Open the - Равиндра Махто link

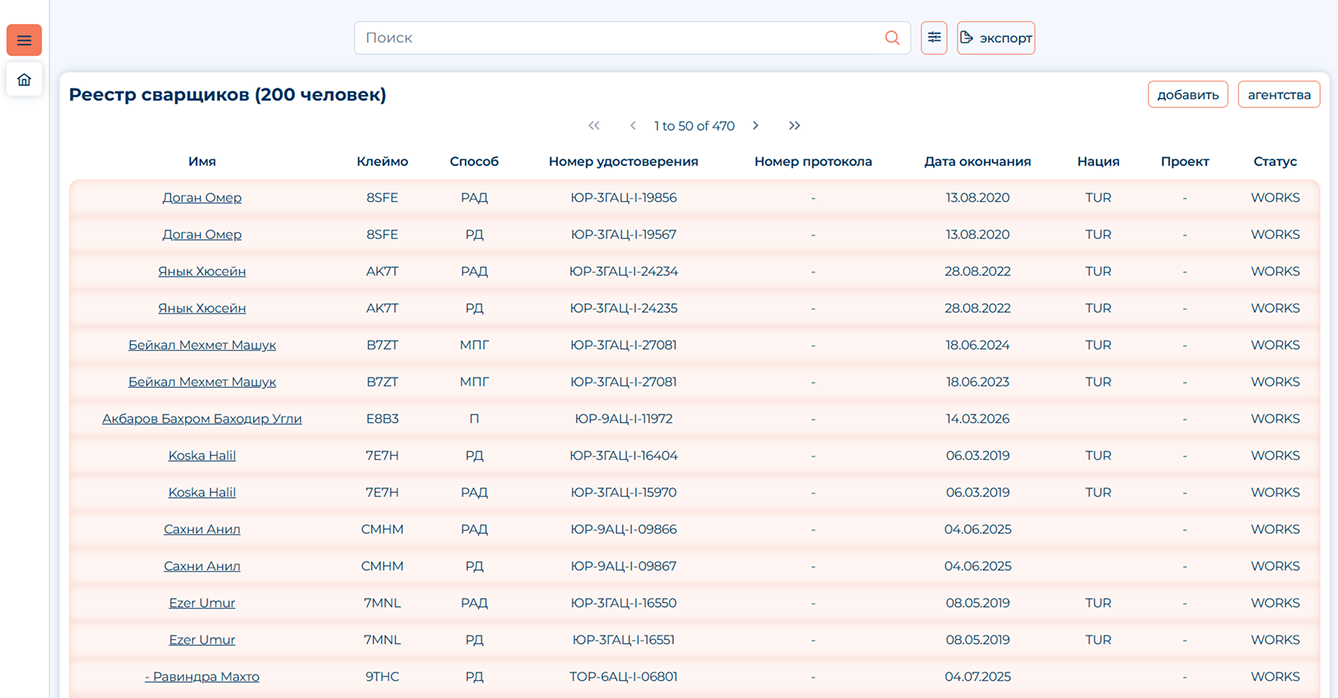point(202,677)
